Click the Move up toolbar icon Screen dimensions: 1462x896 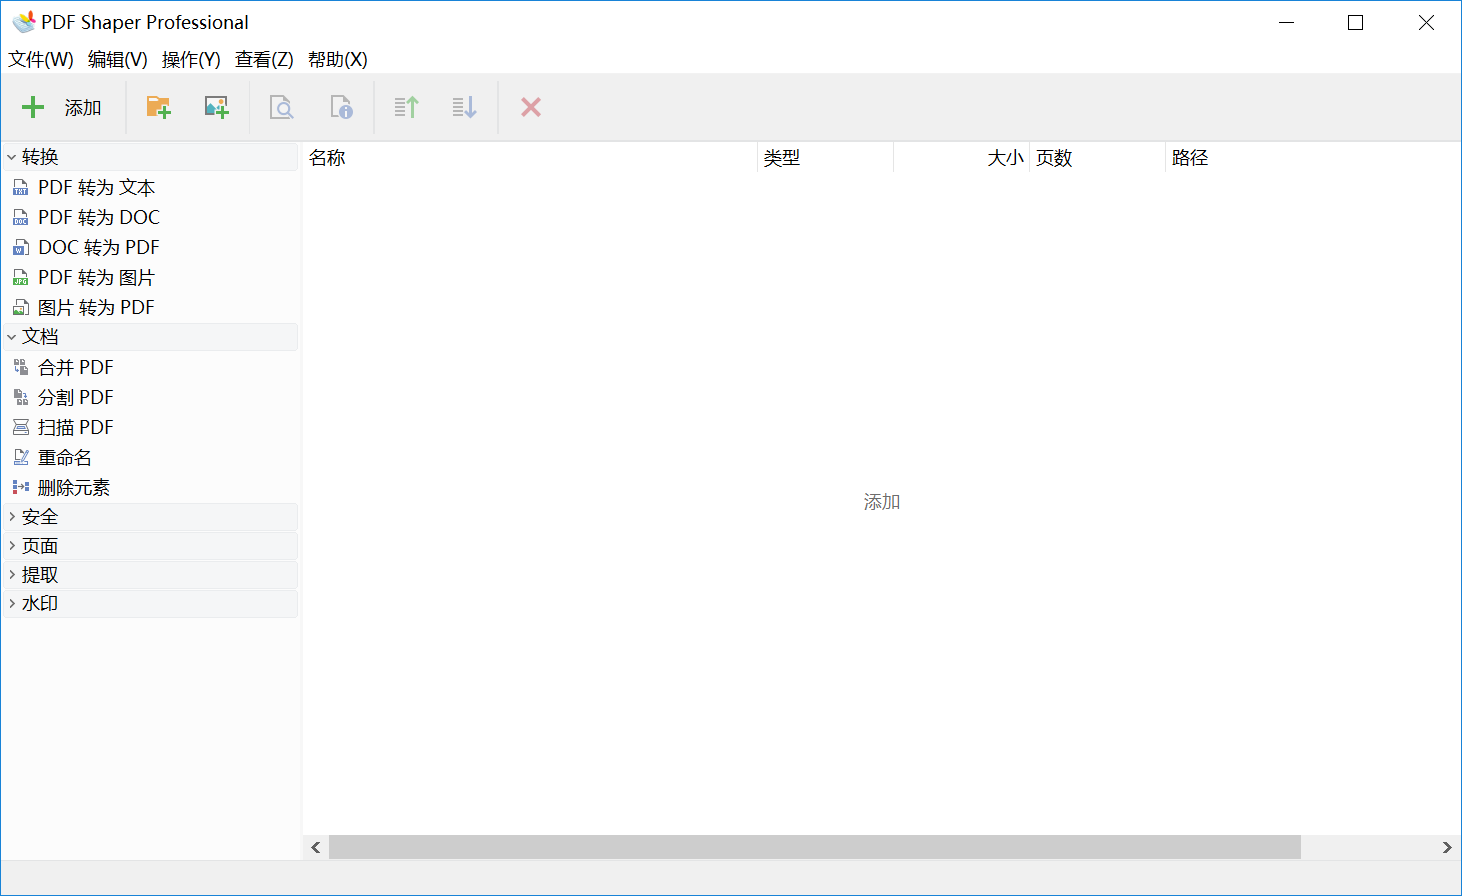point(406,107)
